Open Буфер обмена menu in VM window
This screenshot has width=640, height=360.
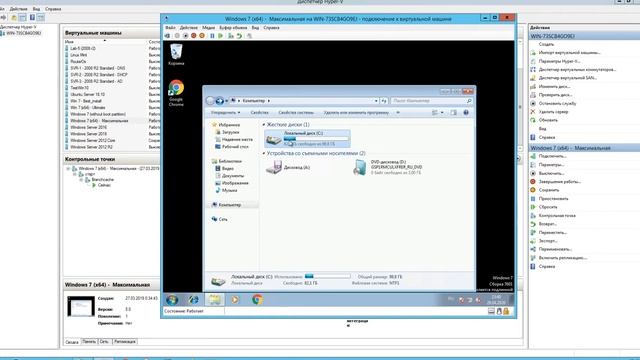pos(233,28)
